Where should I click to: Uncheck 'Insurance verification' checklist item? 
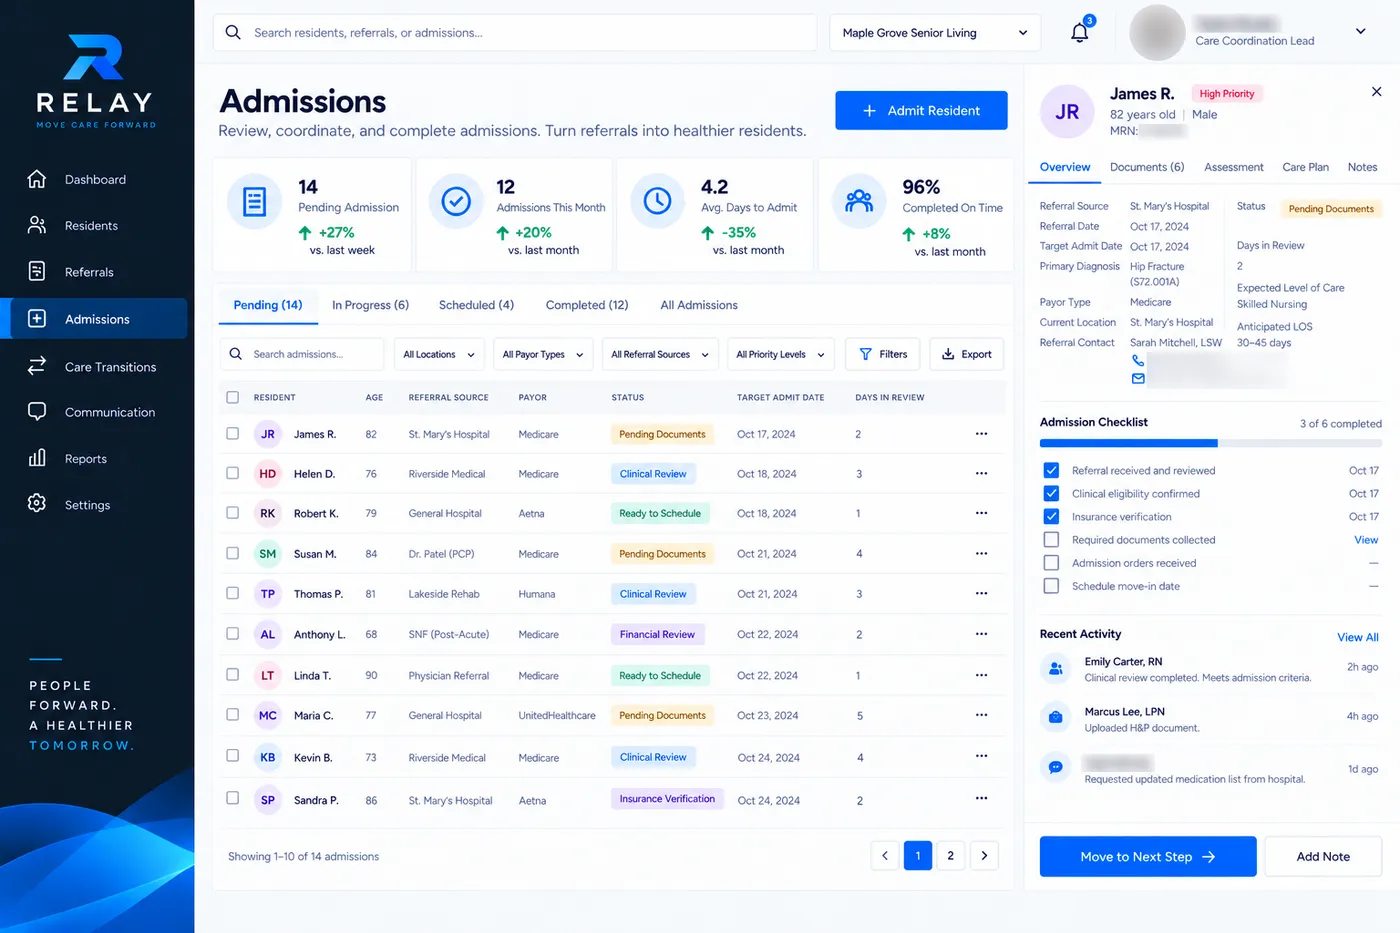(x=1051, y=517)
